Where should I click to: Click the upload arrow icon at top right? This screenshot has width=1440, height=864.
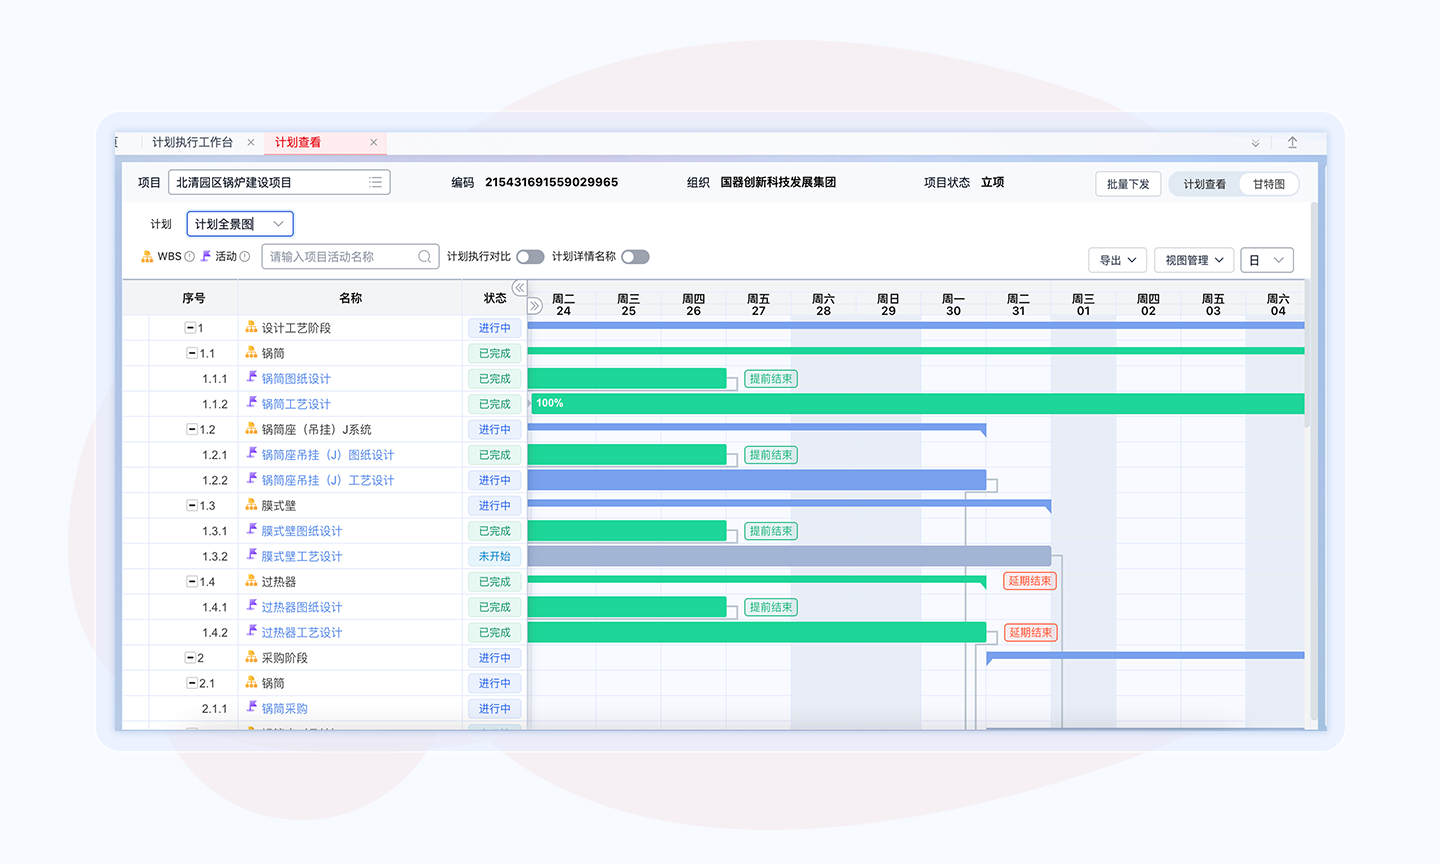click(x=1292, y=143)
